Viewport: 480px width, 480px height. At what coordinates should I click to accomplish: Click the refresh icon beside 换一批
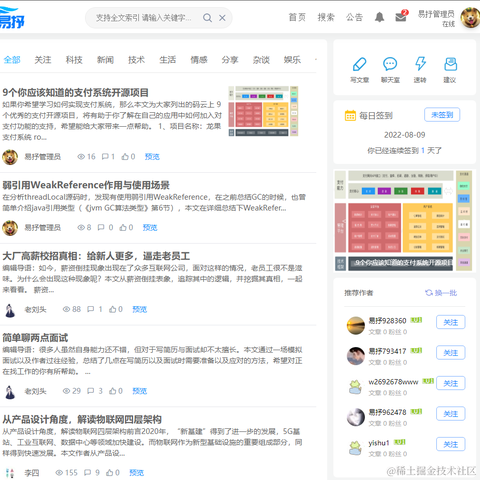pyautogui.click(x=429, y=293)
